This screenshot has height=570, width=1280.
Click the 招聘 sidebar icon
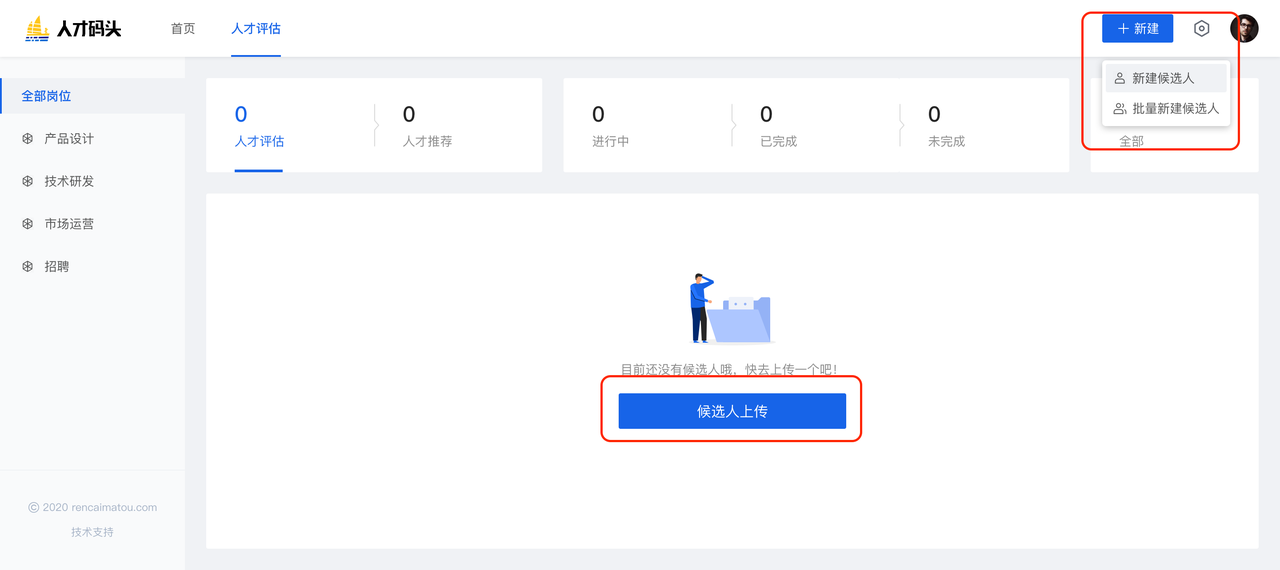[x=28, y=267]
